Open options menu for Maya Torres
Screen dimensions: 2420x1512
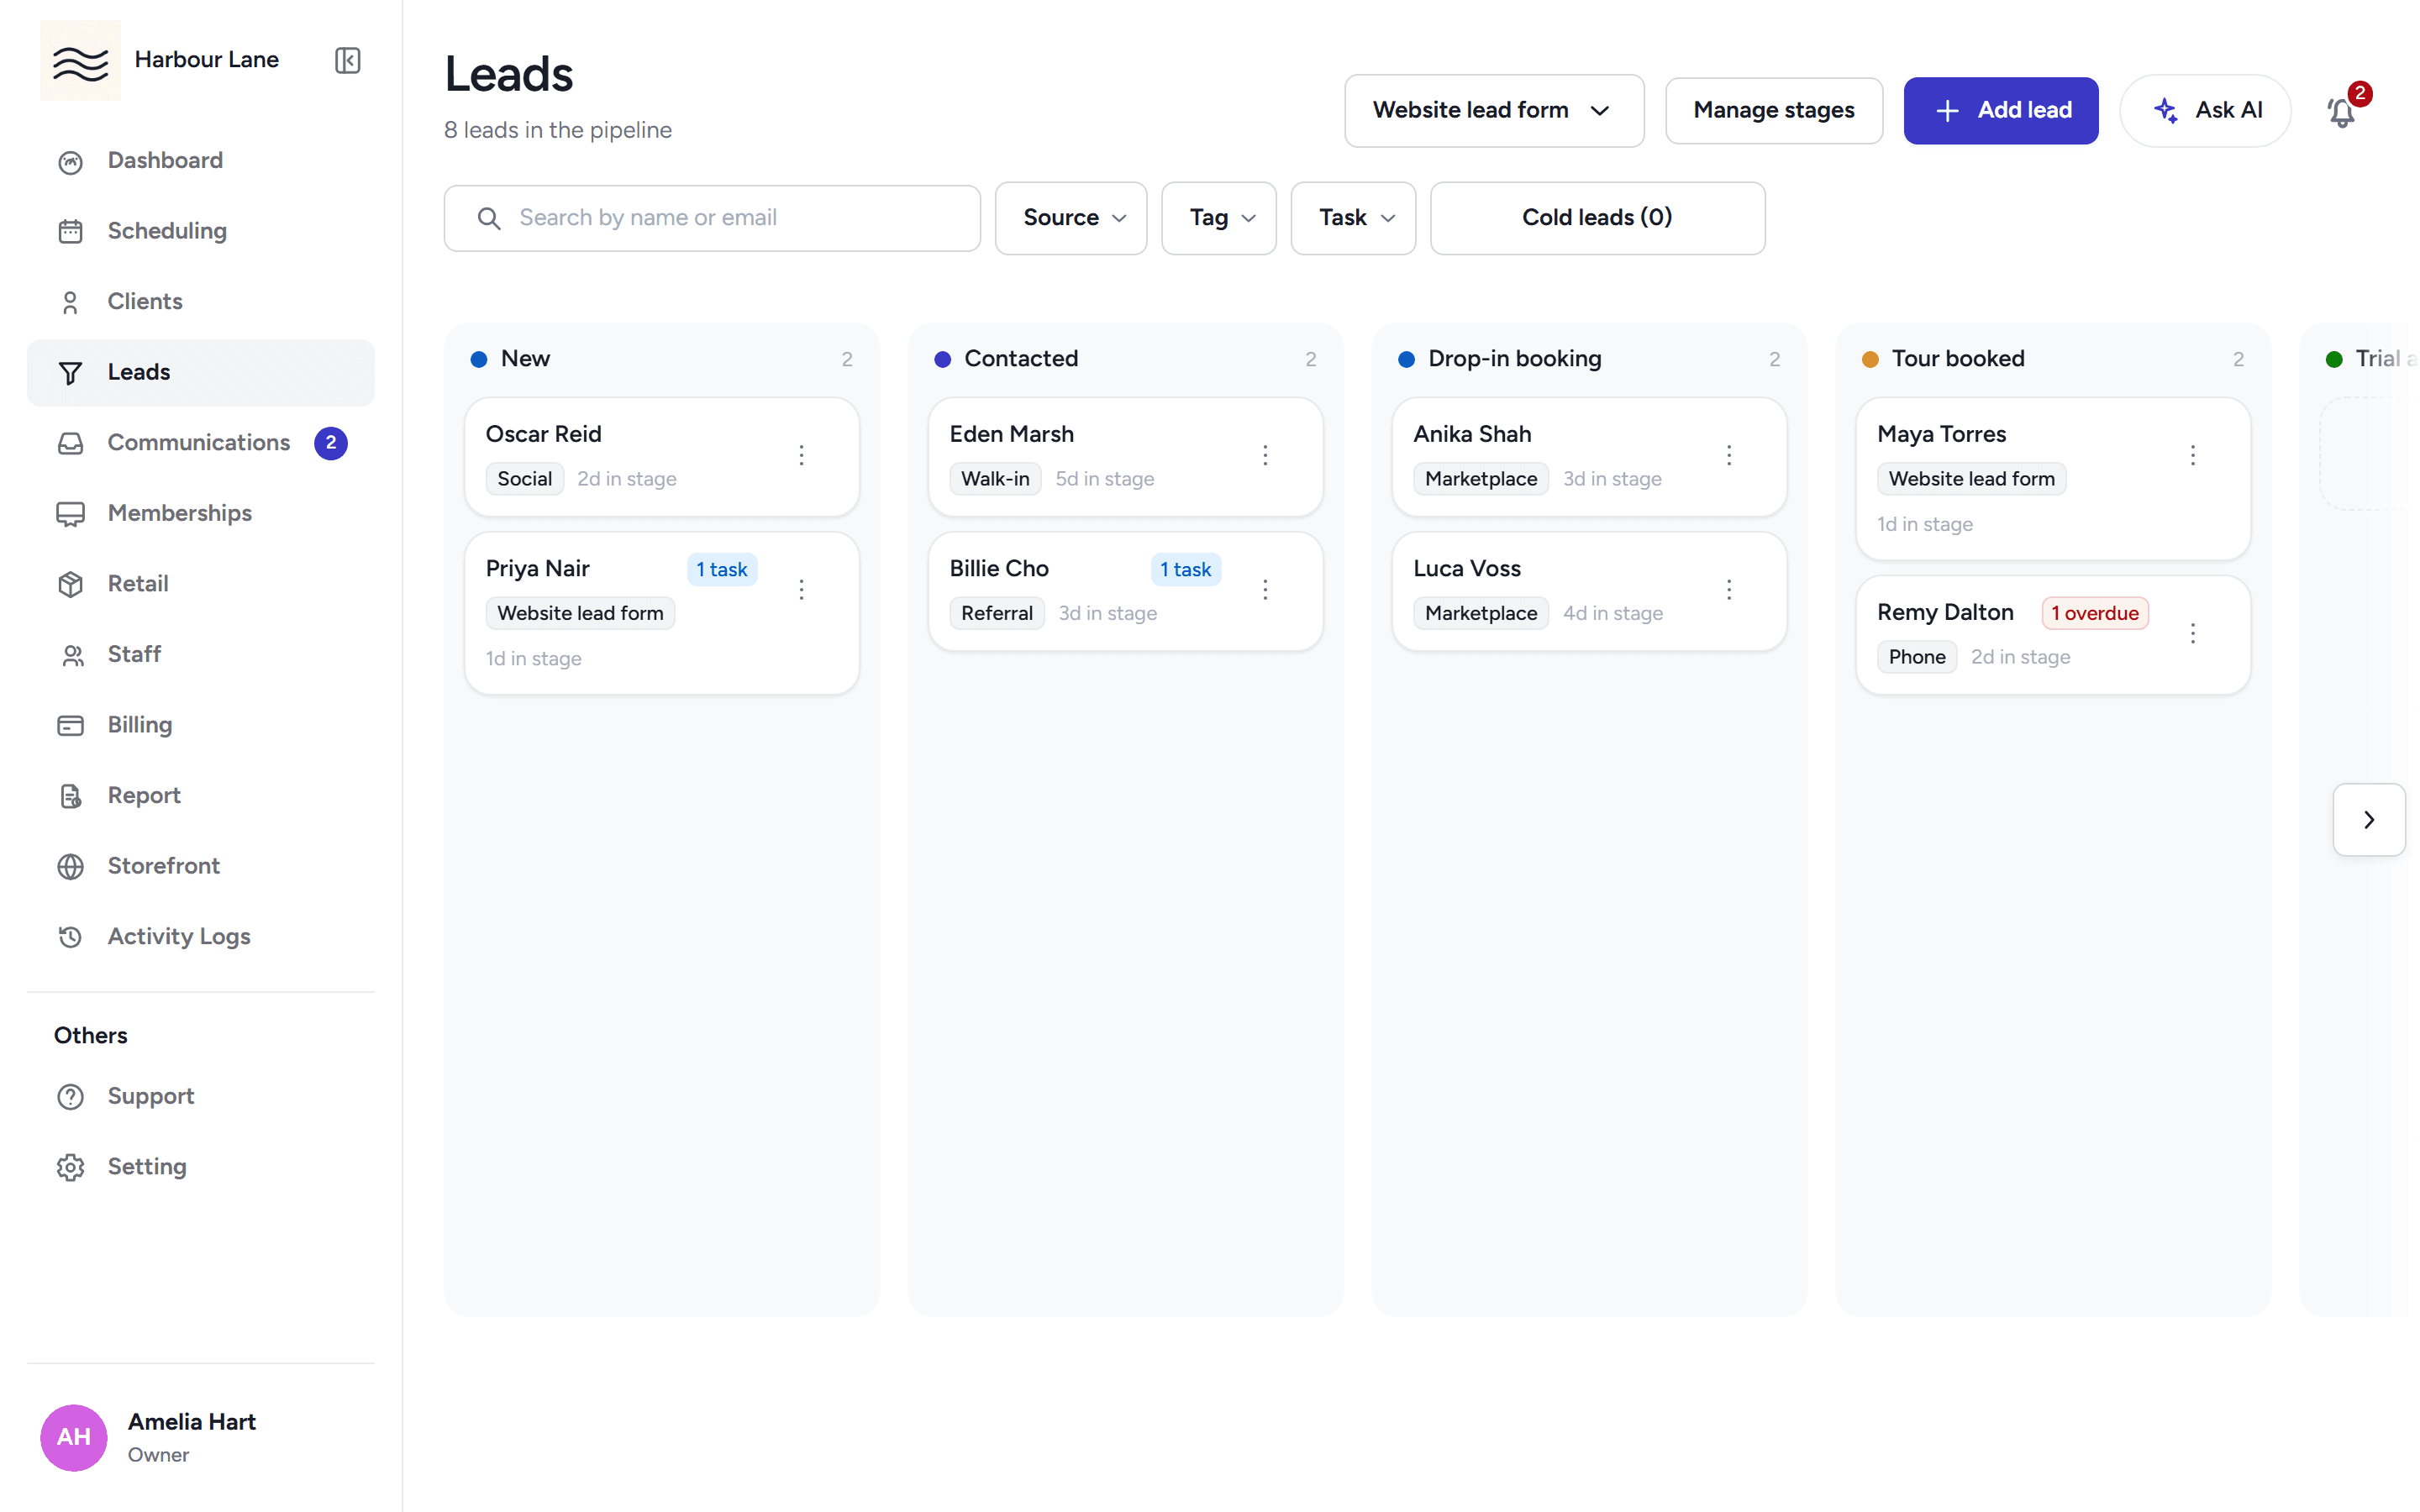click(x=2193, y=456)
